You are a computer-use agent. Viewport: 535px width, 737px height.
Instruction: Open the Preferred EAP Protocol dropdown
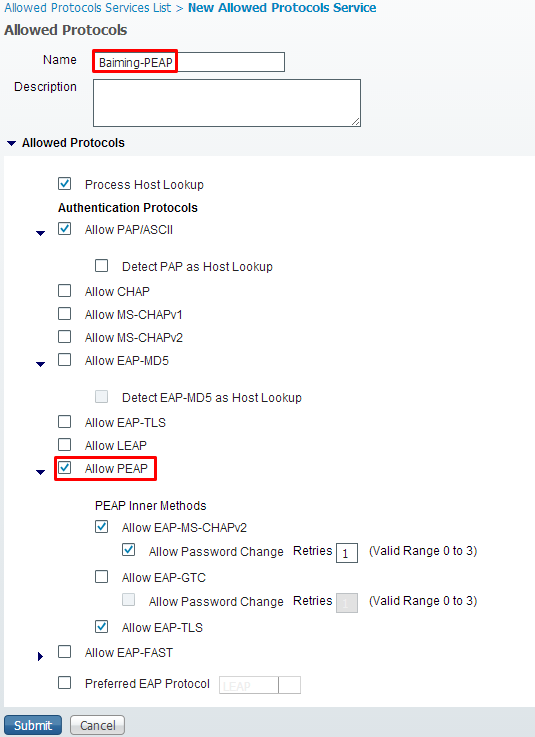click(289, 685)
